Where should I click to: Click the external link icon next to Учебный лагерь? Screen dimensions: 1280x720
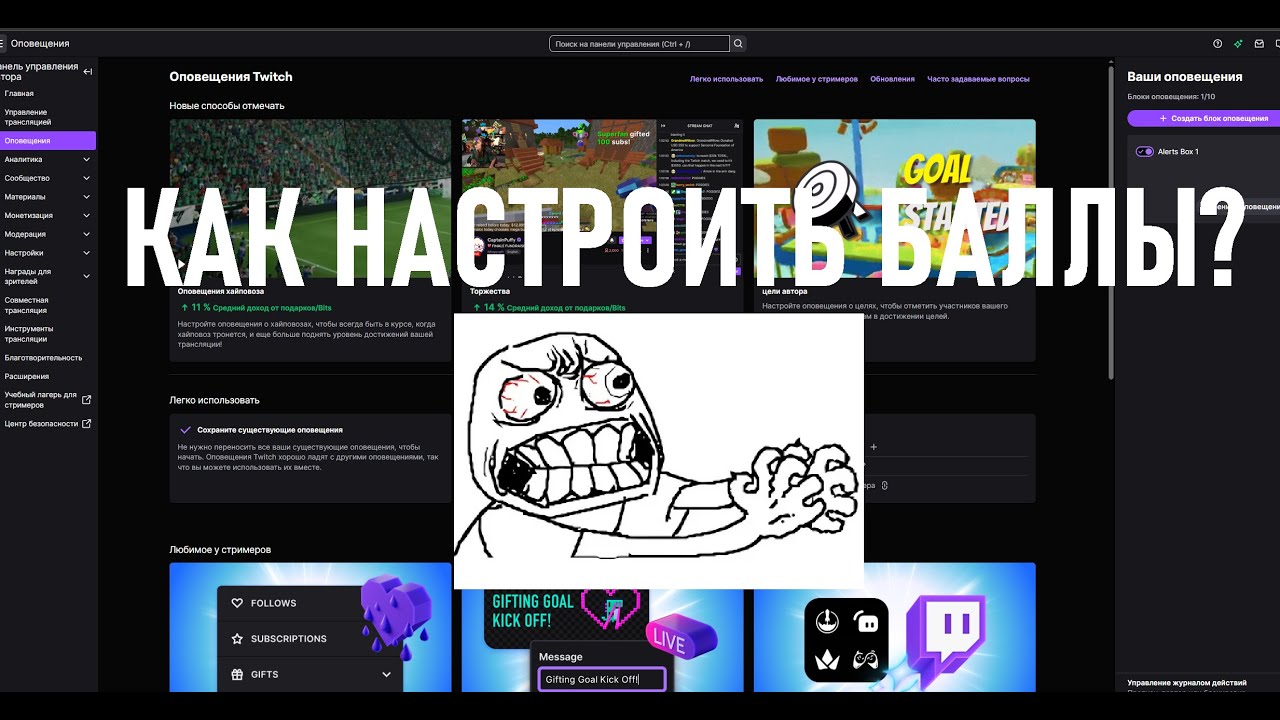86,400
